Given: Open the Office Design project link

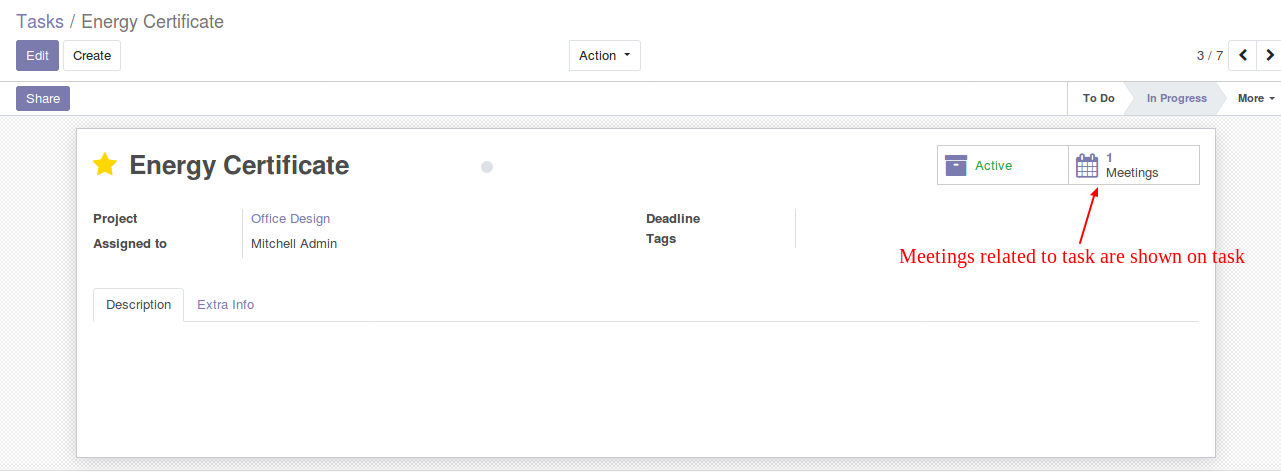Looking at the screenshot, I should 290,219.
